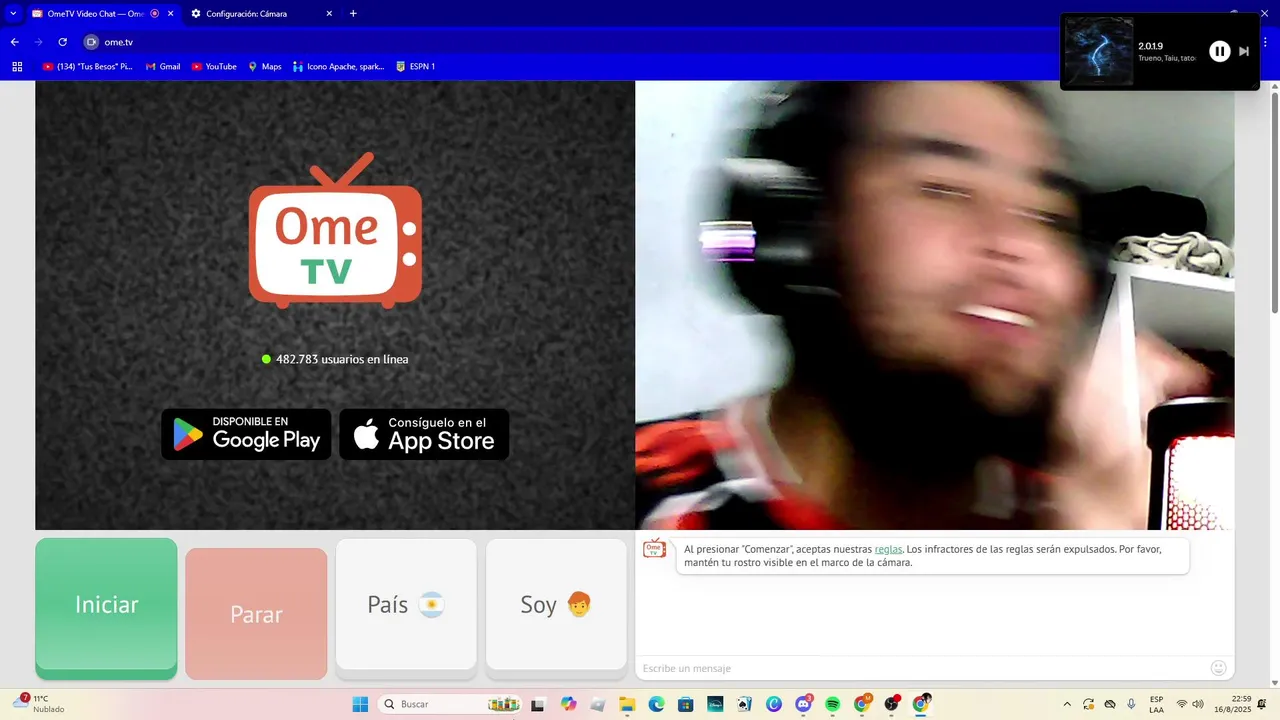Image resolution: width=1280 pixels, height=720 pixels.
Task: Switch to the Configuración: Cámara tab
Action: click(262, 13)
